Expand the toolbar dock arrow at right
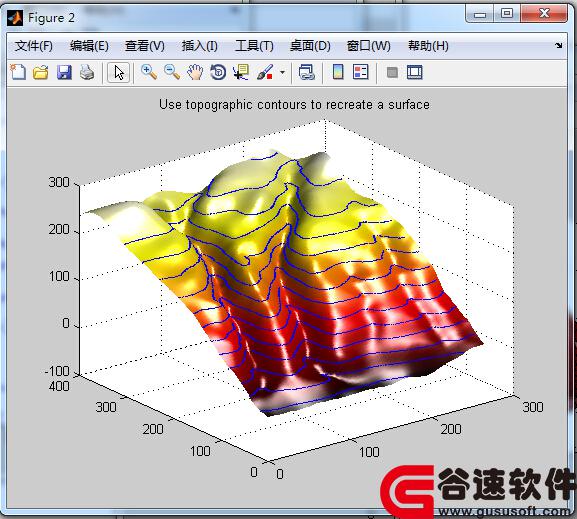 559,46
